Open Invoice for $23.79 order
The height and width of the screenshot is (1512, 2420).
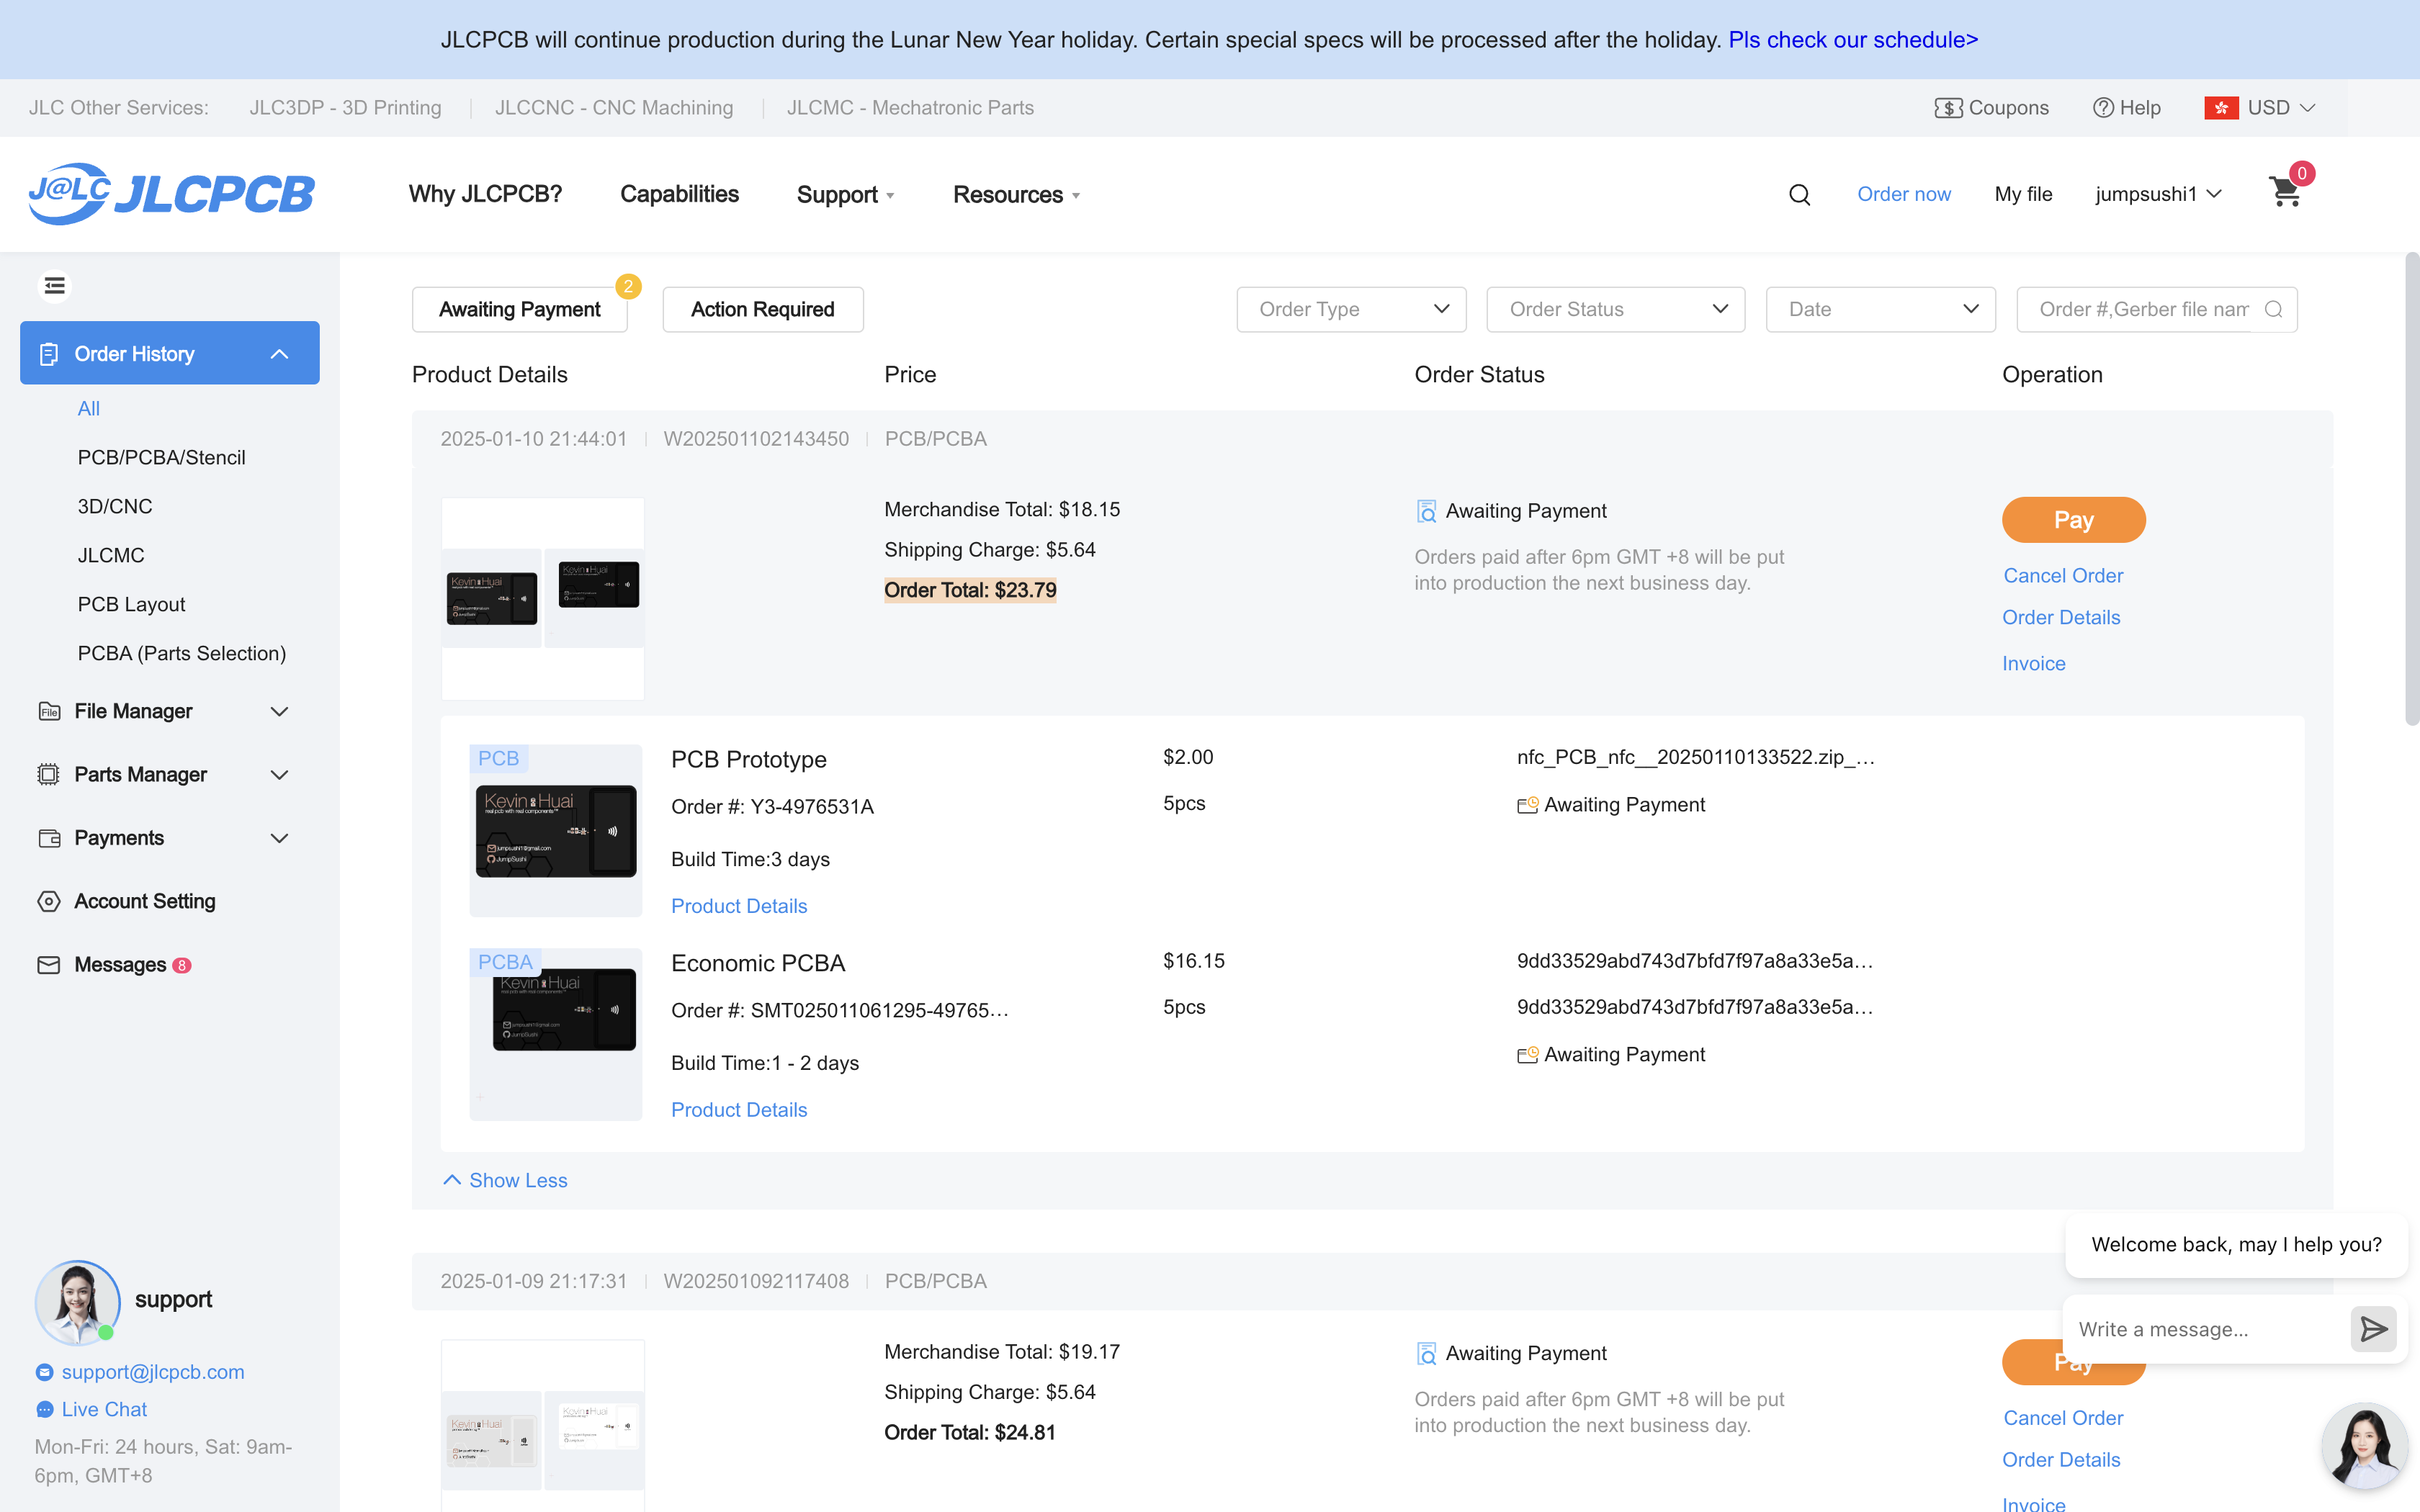[x=2033, y=663]
